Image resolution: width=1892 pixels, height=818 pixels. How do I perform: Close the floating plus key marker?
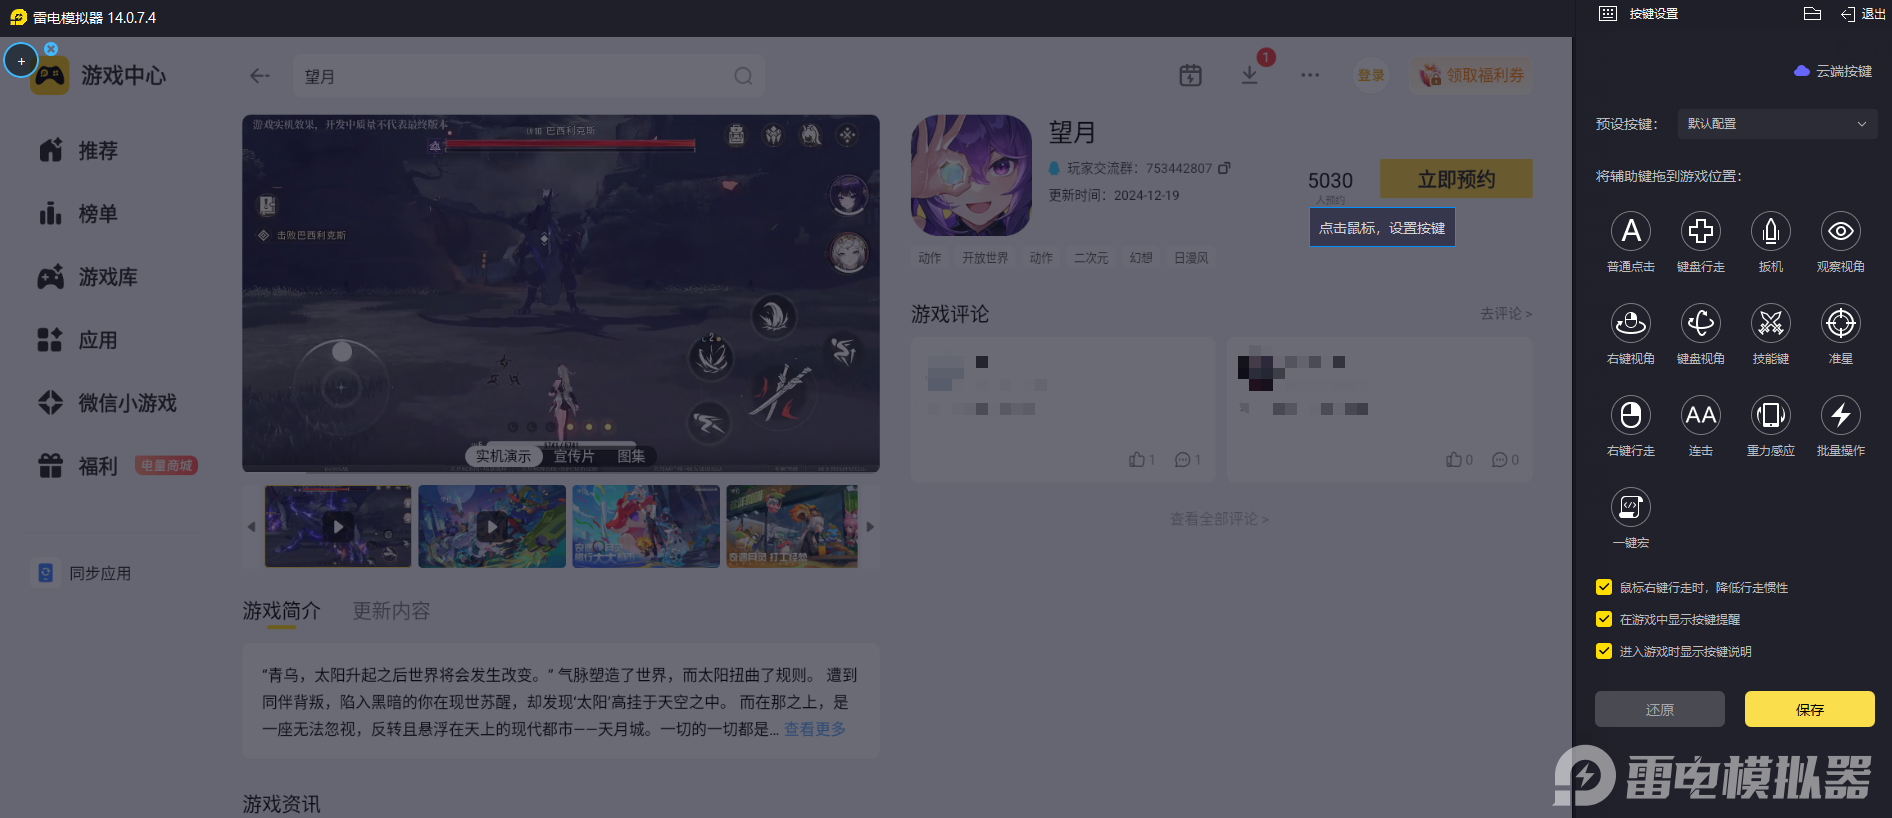pos(51,48)
